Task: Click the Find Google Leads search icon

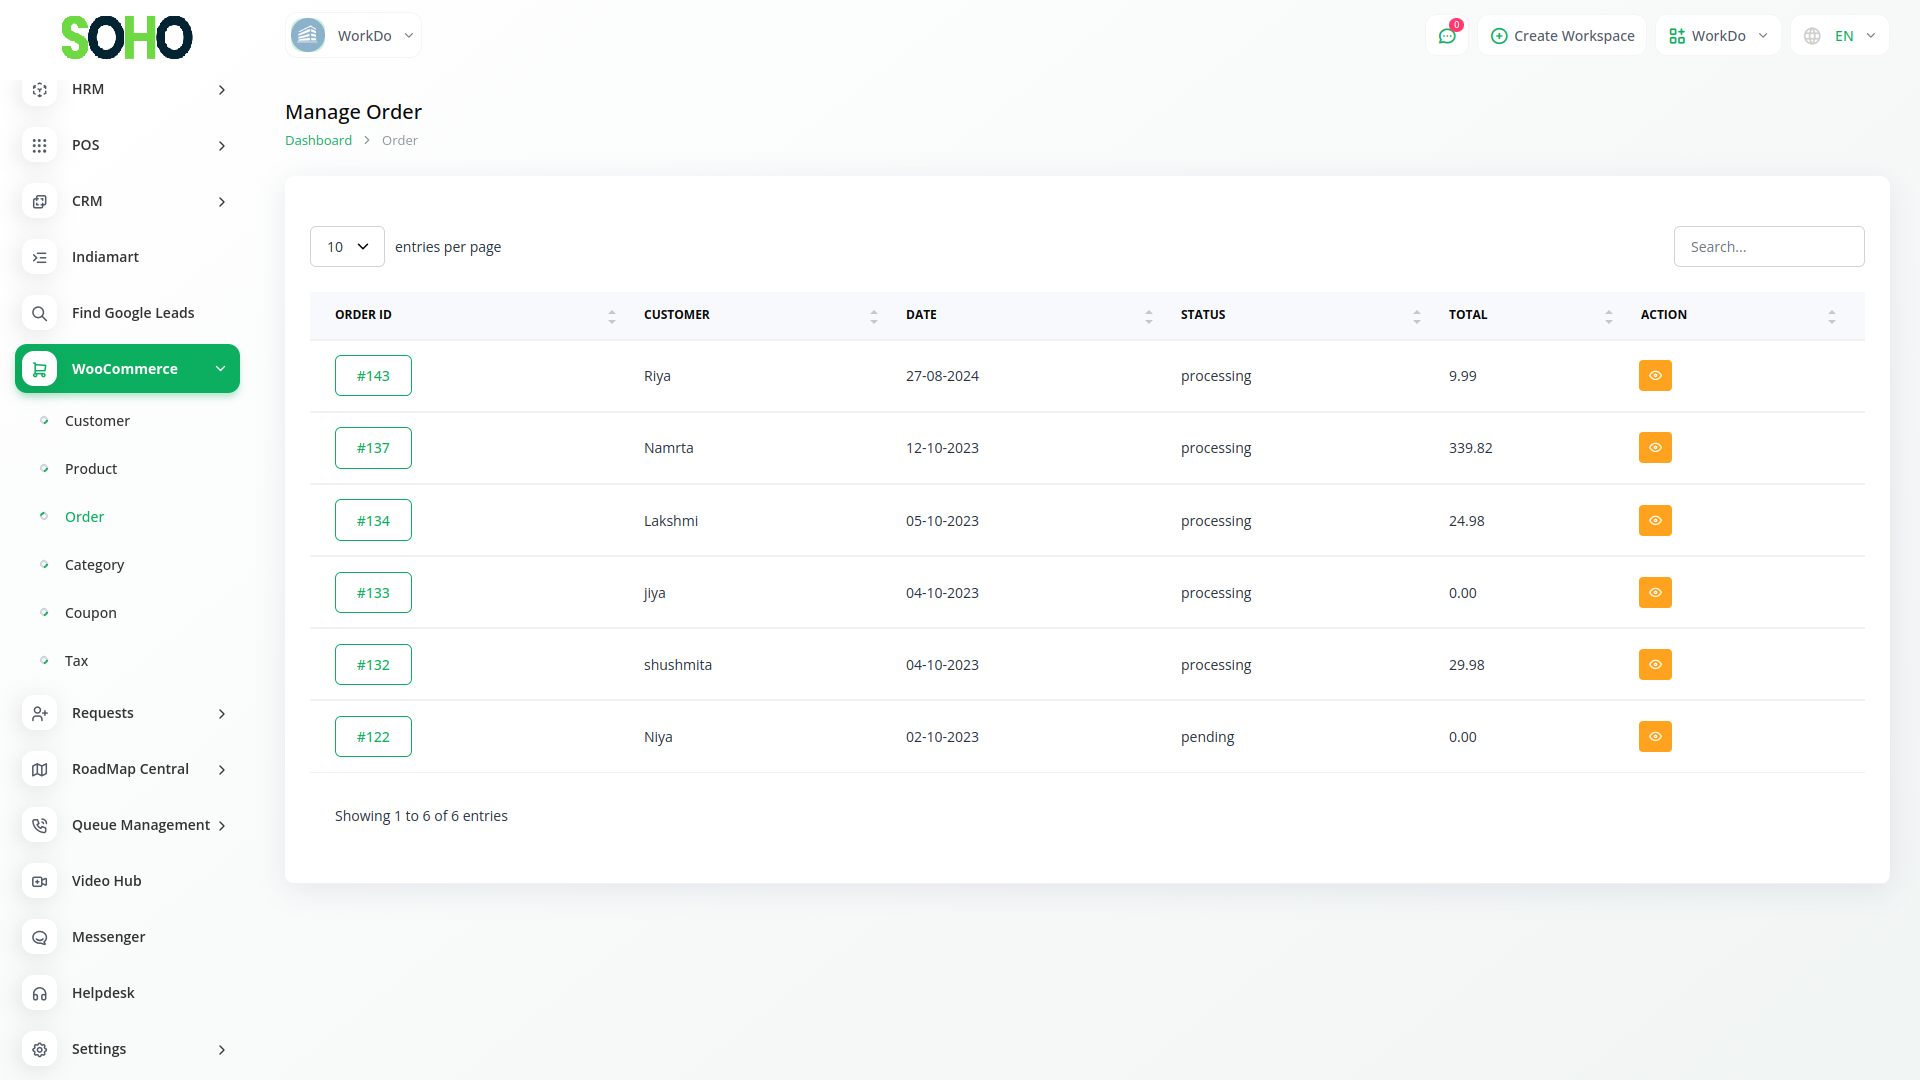Action: click(39, 313)
